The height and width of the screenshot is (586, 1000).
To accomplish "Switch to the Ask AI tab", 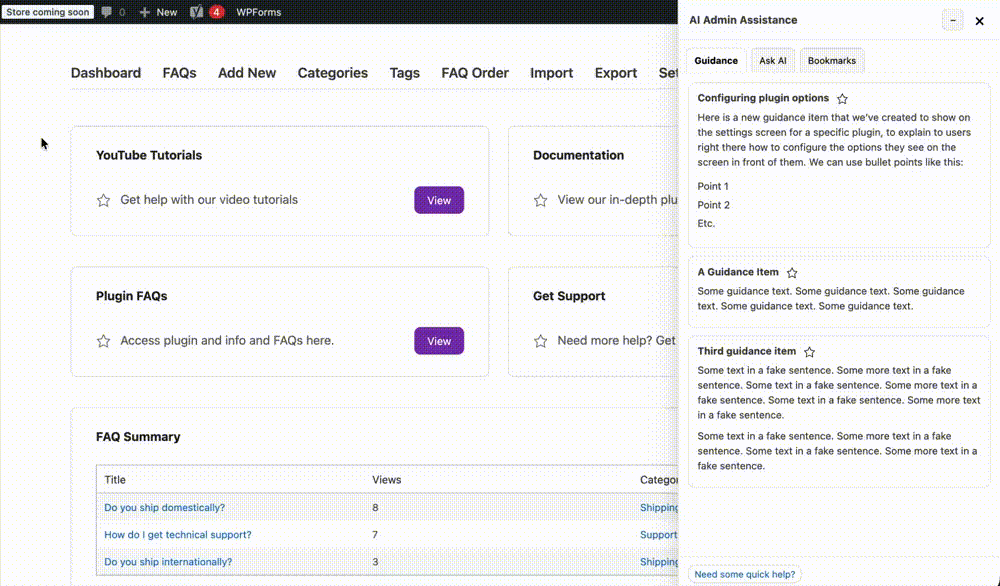I will point(772,61).
